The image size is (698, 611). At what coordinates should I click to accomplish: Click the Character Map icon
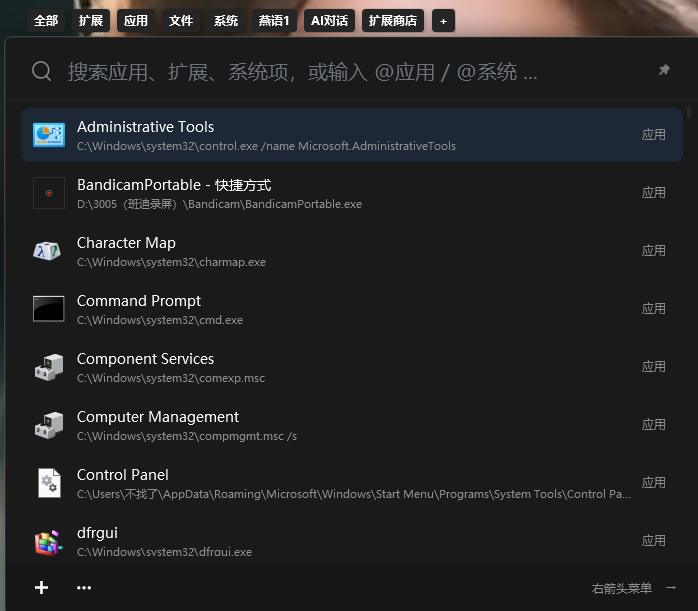pos(47,251)
